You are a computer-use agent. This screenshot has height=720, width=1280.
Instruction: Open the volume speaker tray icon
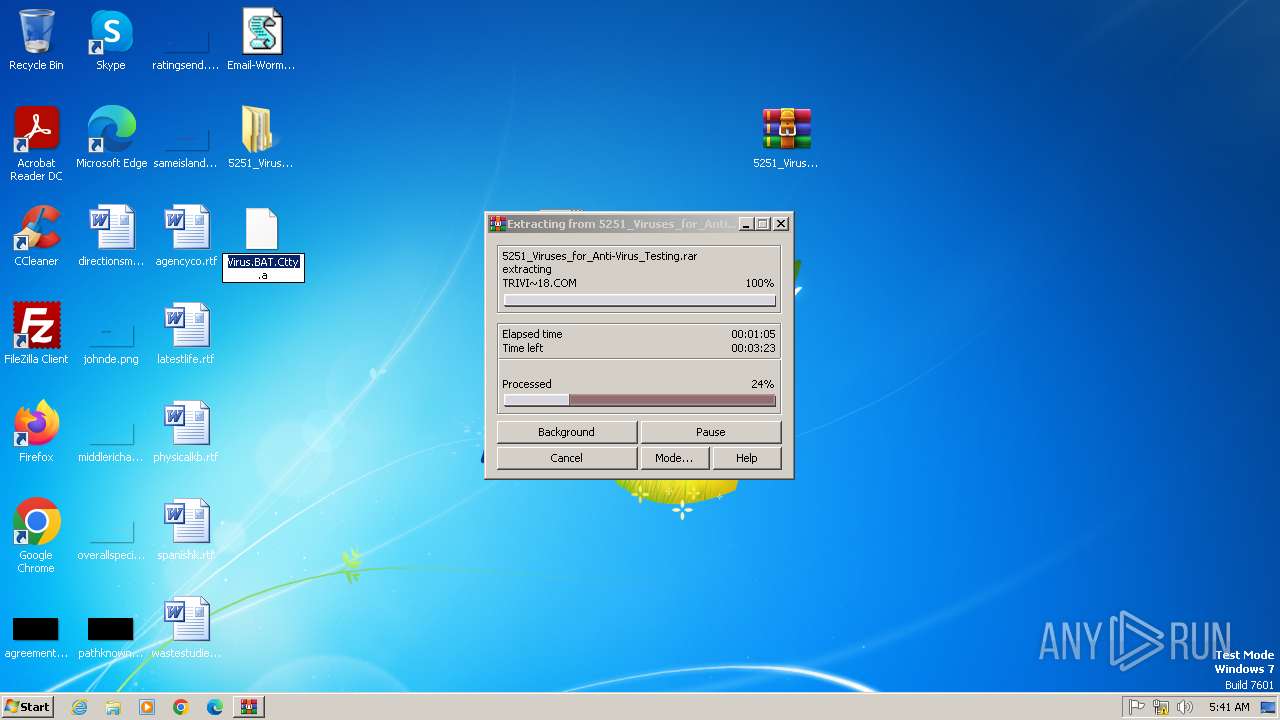(x=1185, y=707)
